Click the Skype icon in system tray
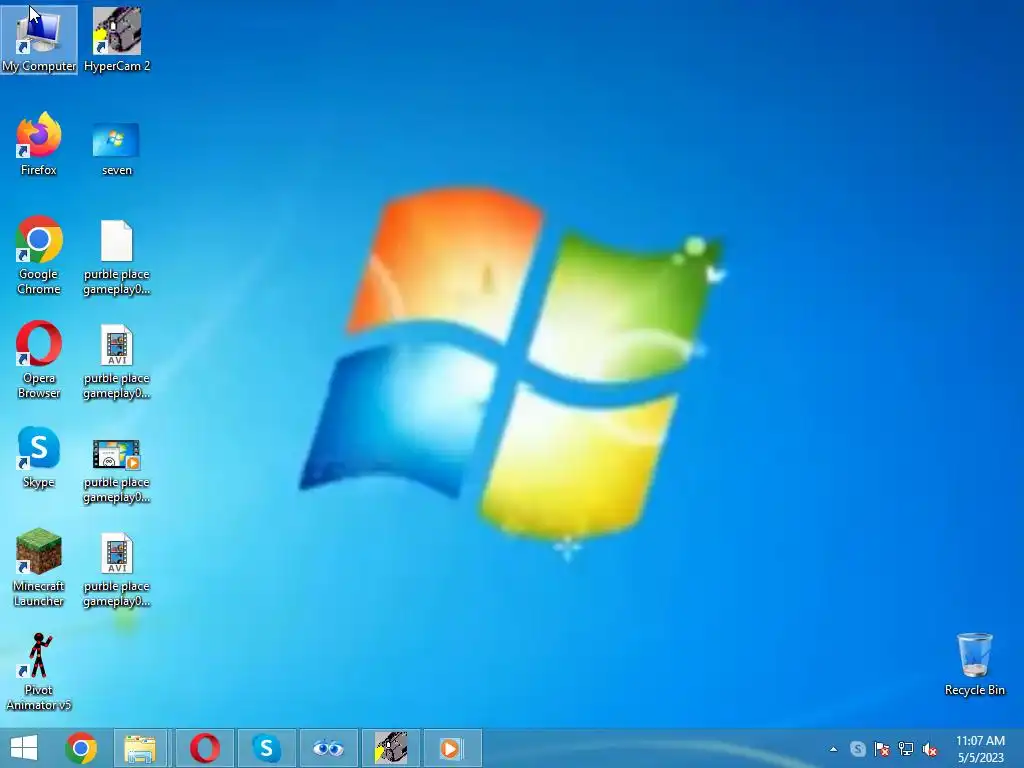 (858, 749)
